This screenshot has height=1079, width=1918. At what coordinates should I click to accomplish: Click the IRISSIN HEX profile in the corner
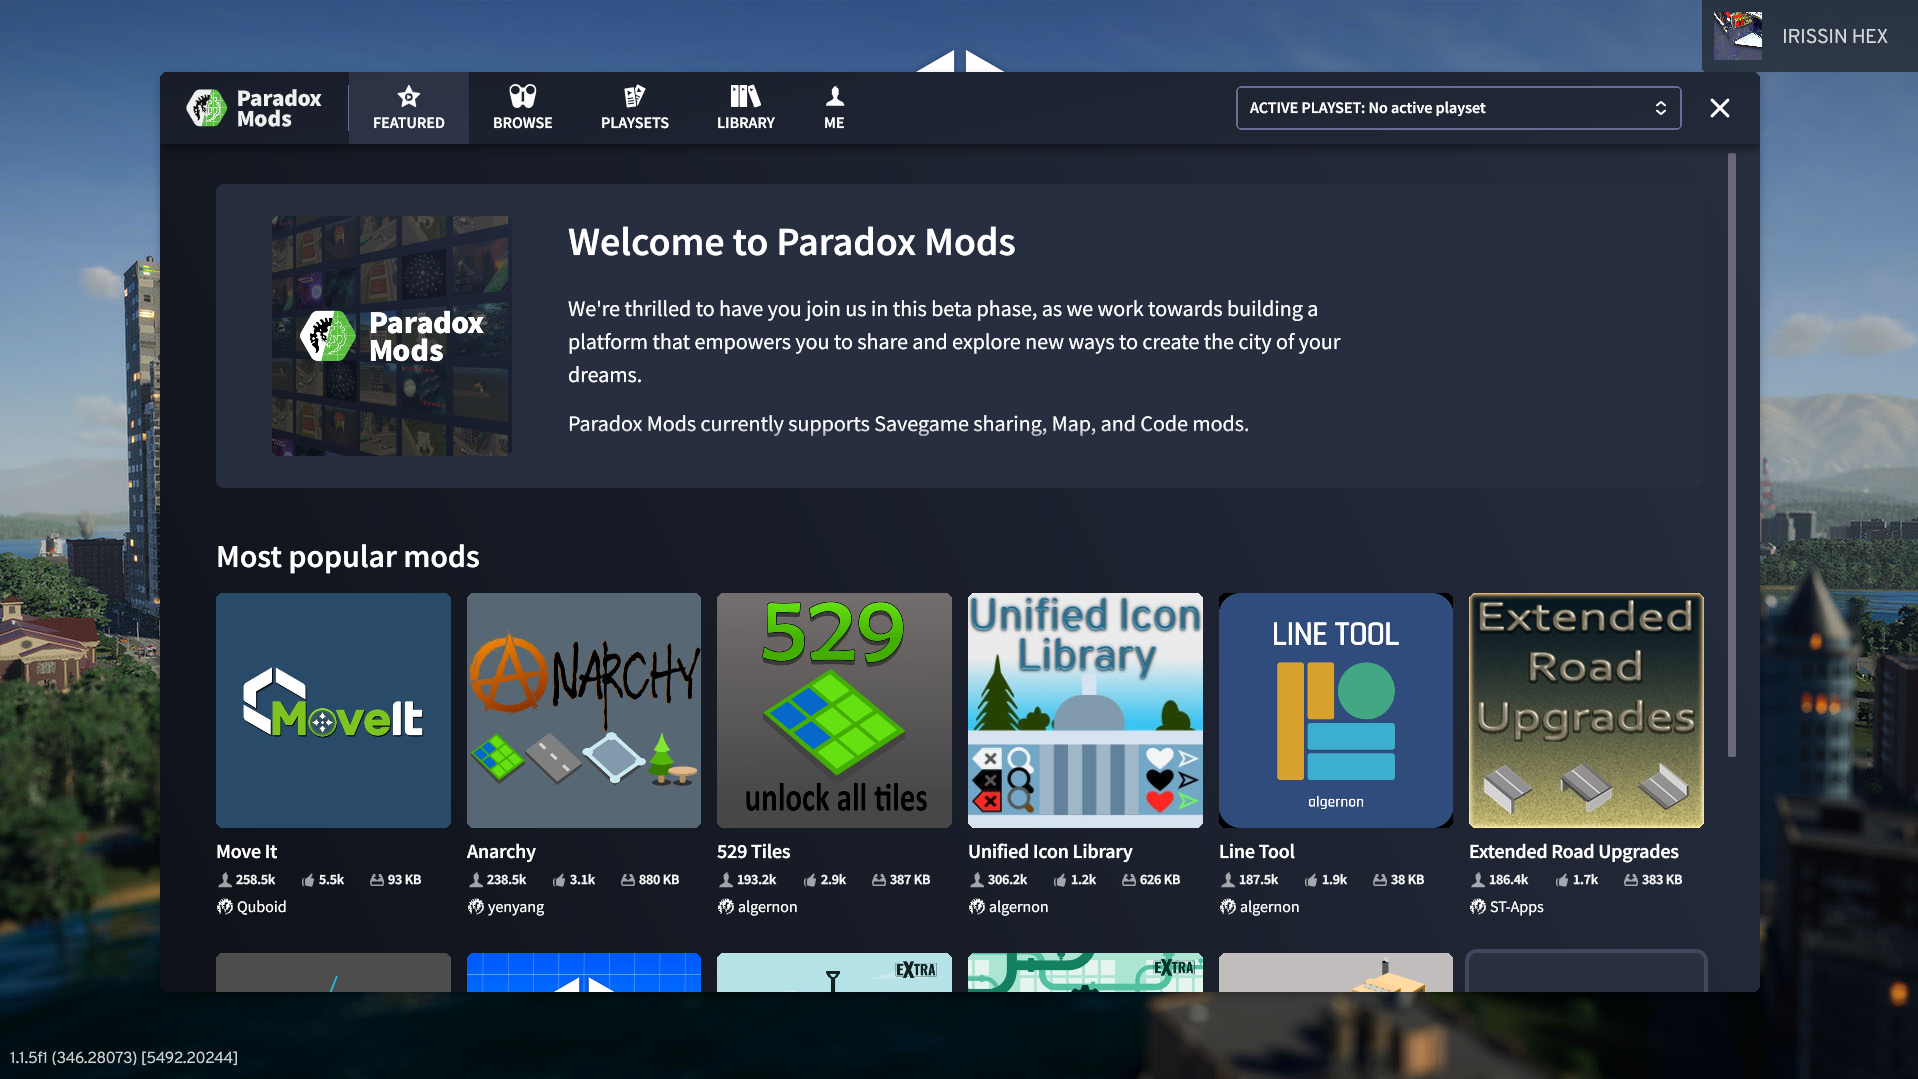click(x=1810, y=36)
